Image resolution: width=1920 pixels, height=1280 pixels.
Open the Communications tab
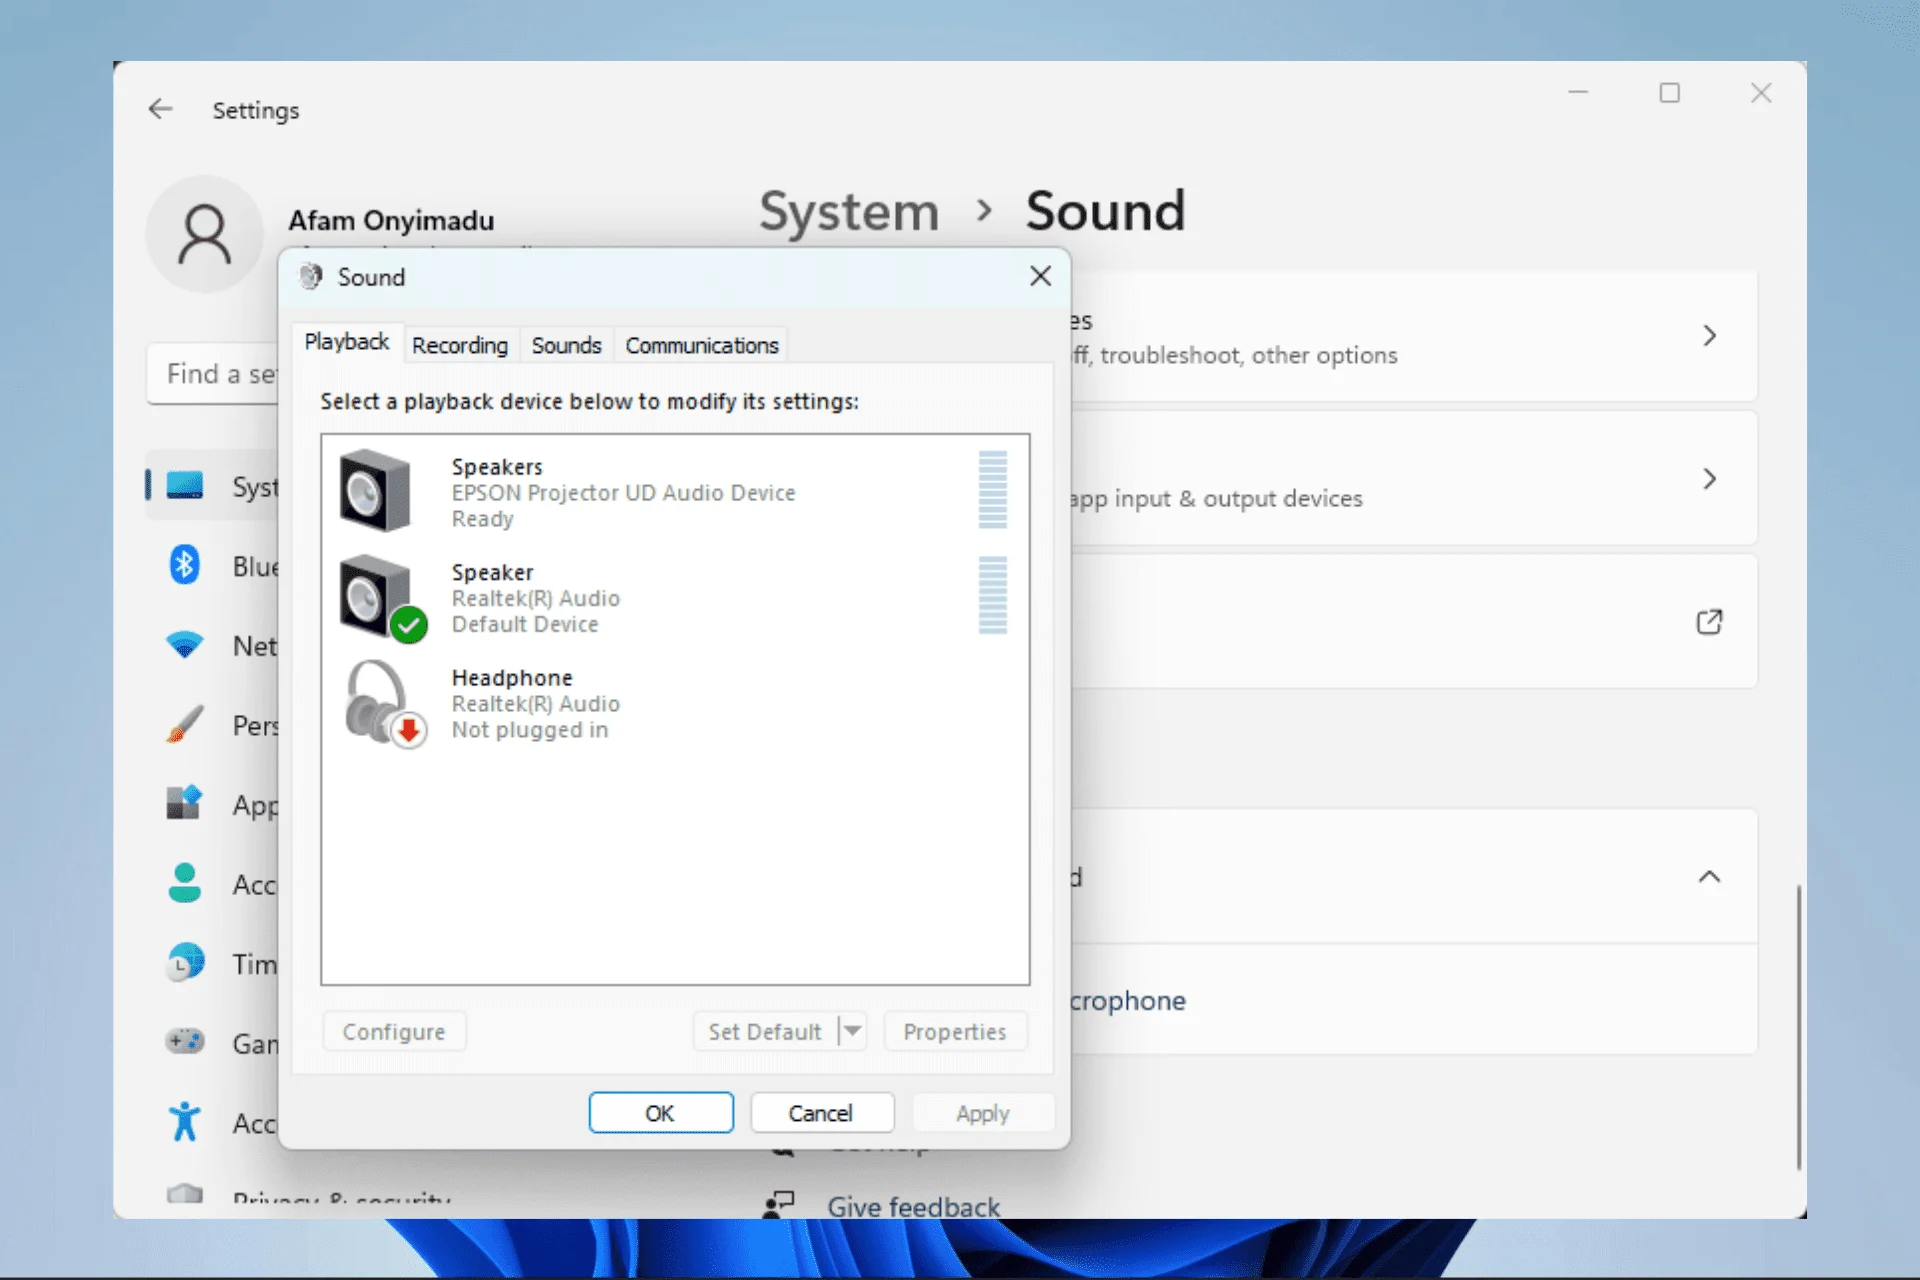pyautogui.click(x=701, y=345)
